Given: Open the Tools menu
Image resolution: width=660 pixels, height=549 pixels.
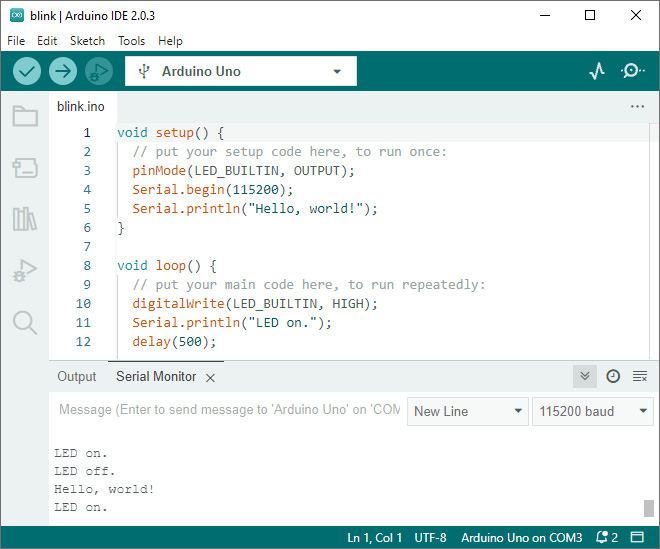Looking at the screenshot, I should pos(131,41).
